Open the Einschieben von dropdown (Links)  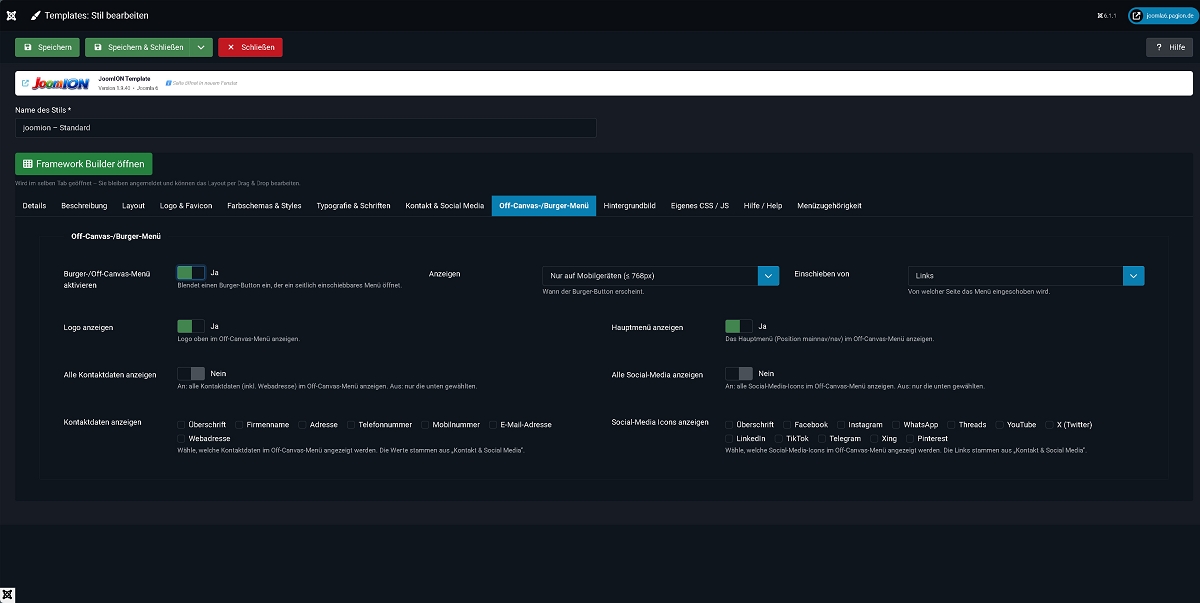coord(1025,275)
